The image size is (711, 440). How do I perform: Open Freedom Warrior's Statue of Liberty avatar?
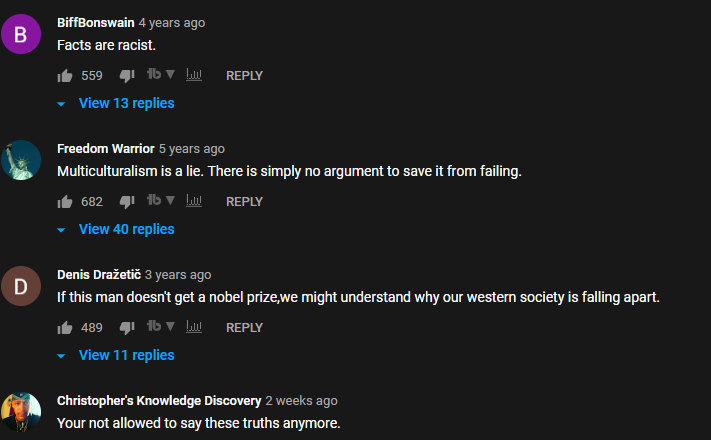pos(21,160)
